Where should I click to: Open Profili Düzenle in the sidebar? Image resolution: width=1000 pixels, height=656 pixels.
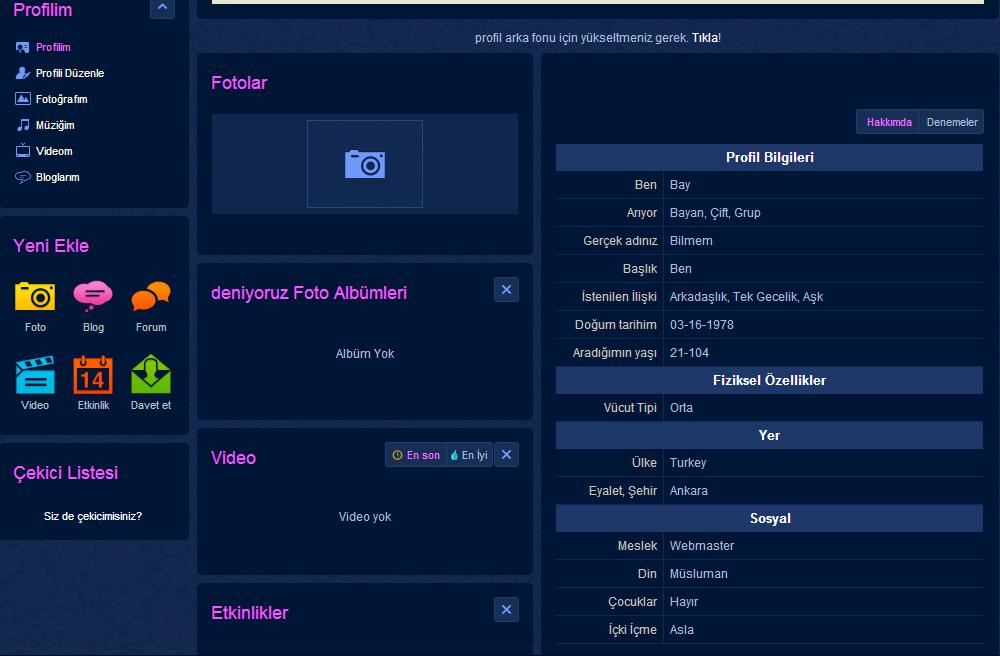pyautogui.click(x=69, y=73)
